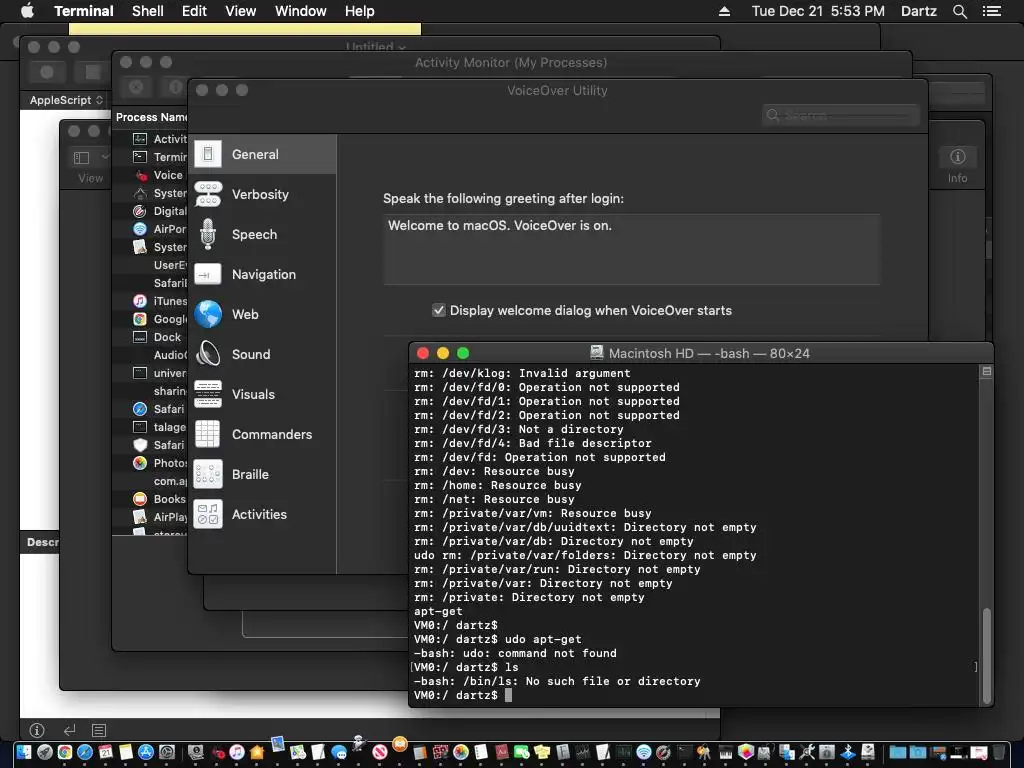Open App Store from the Dock
Viewport: 1024px width, 768px height.
click(x=146, y=752)
